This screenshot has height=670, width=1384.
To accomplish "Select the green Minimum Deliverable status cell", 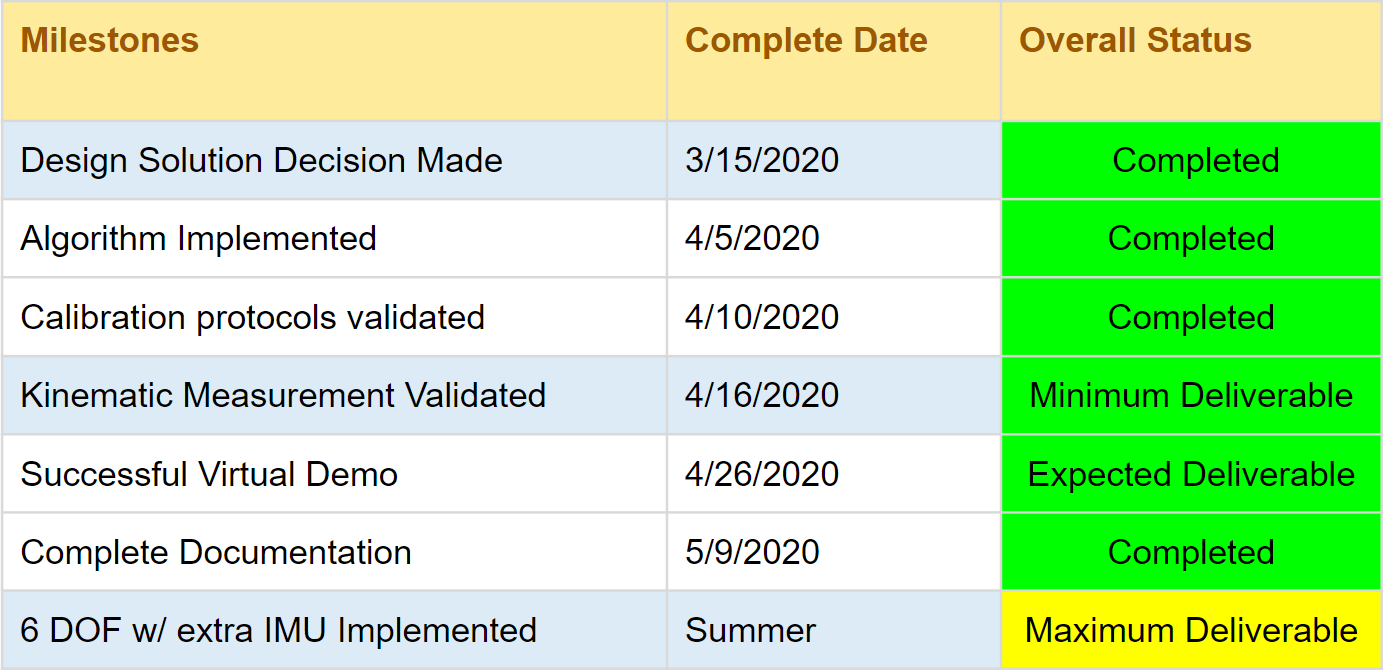I will point(1191,395).
